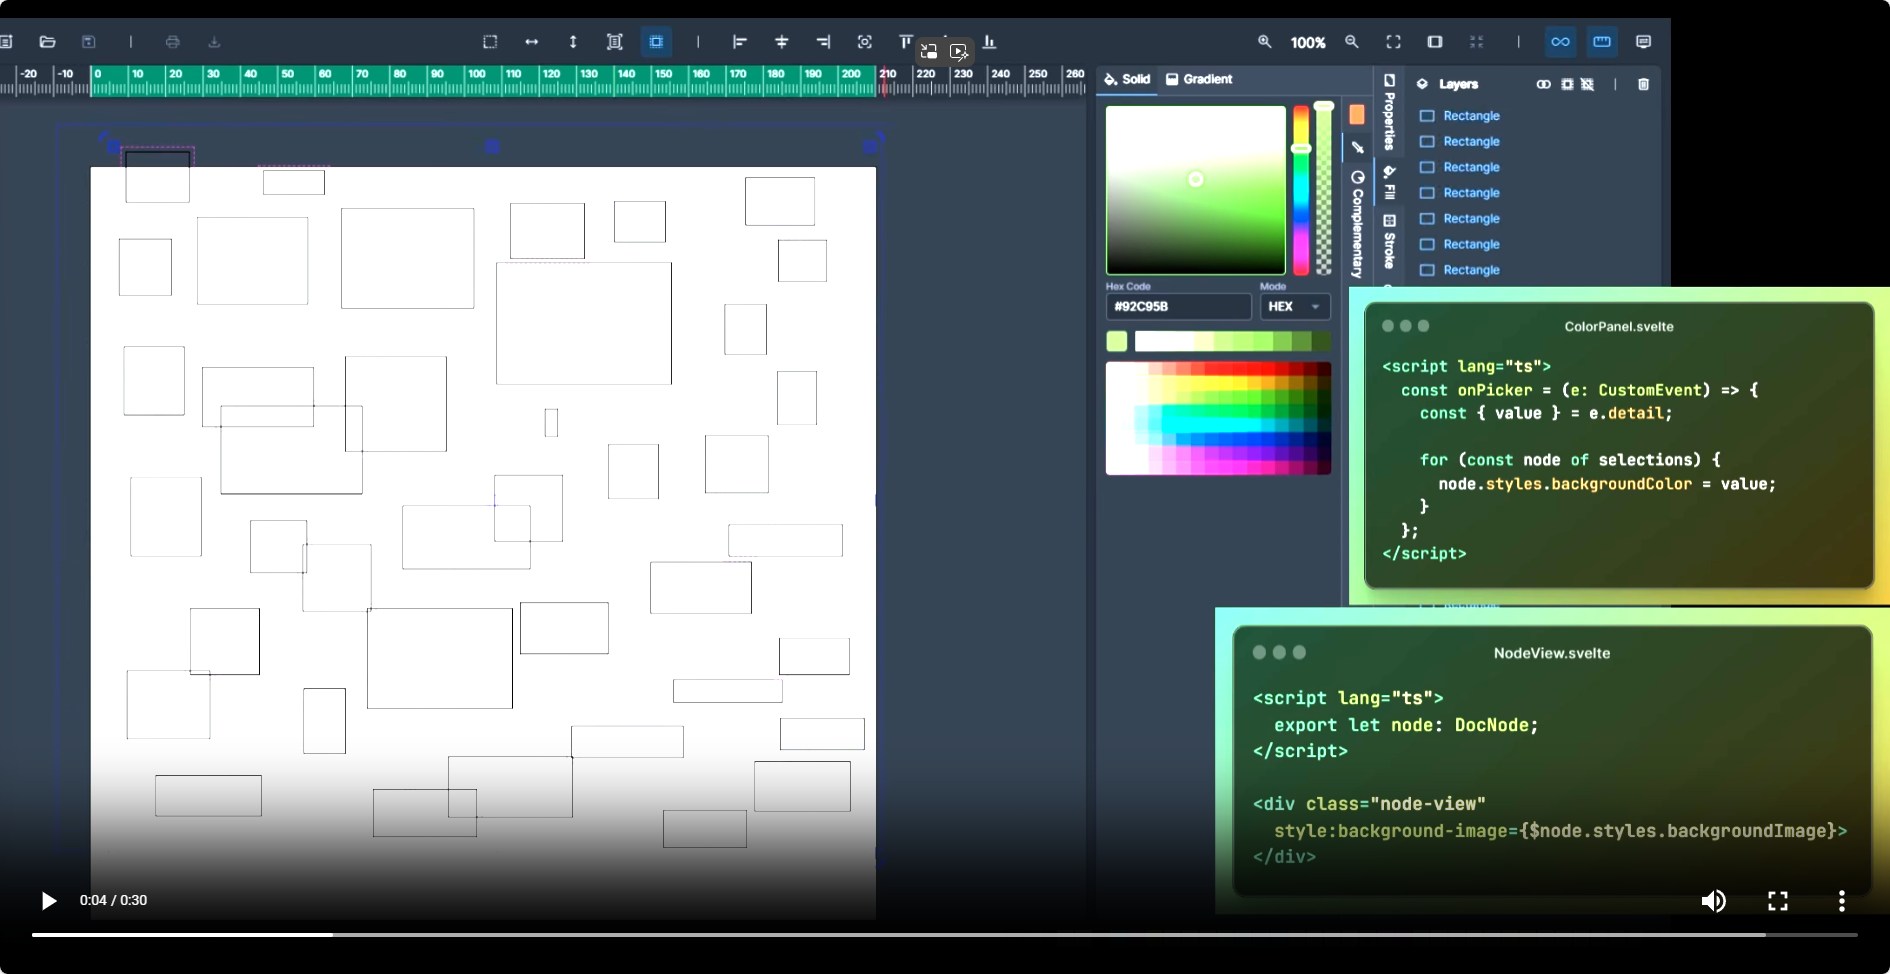Switch to the Solid fill tab
This screenshot has width=1890, height=974.
point(1127,79)
